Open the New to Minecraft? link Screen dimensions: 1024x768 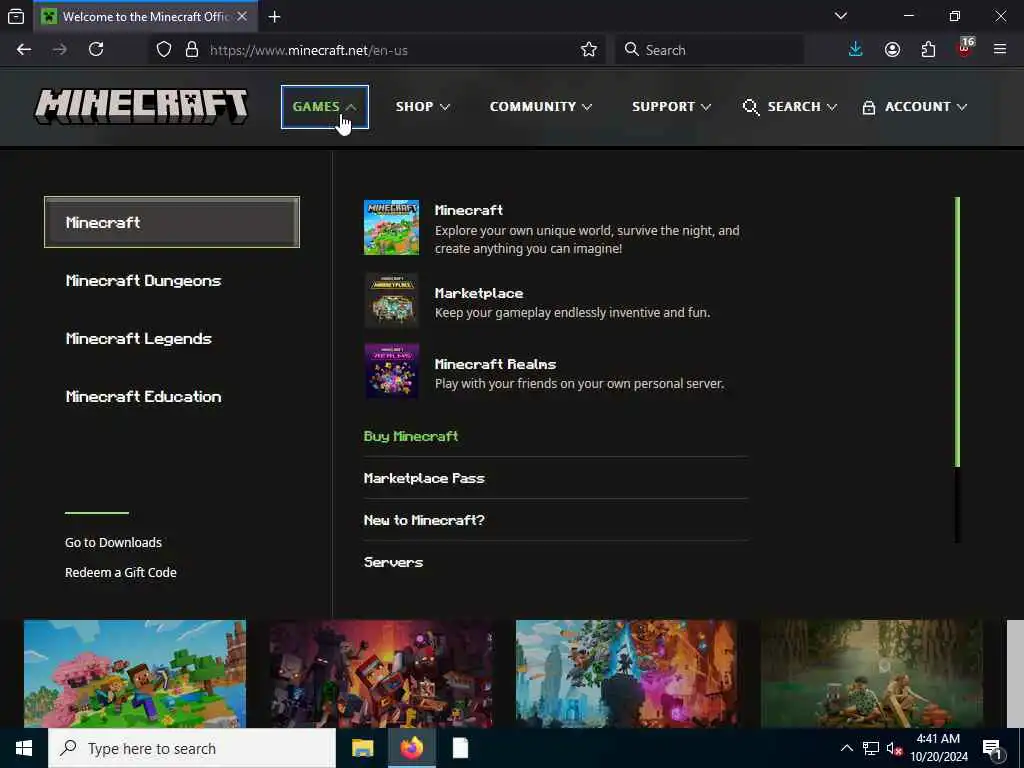coord(424,520)
